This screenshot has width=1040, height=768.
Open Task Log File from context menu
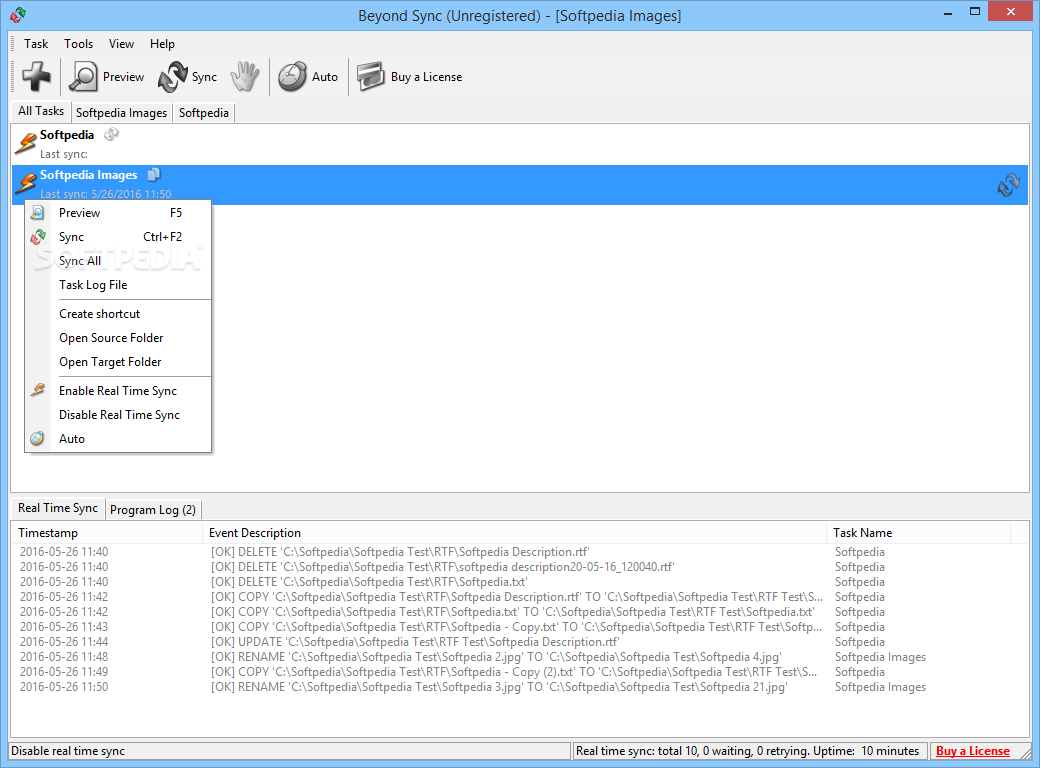pyautogui.click(x=118, y=285)
